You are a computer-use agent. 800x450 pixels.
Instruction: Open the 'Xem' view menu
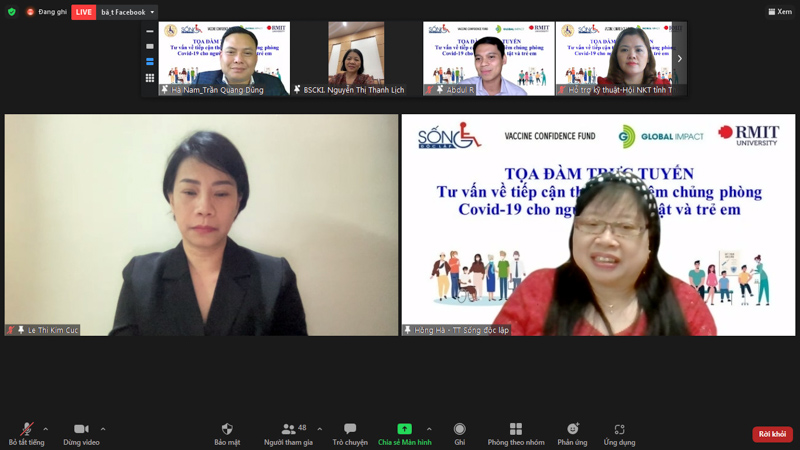[780, 11]
